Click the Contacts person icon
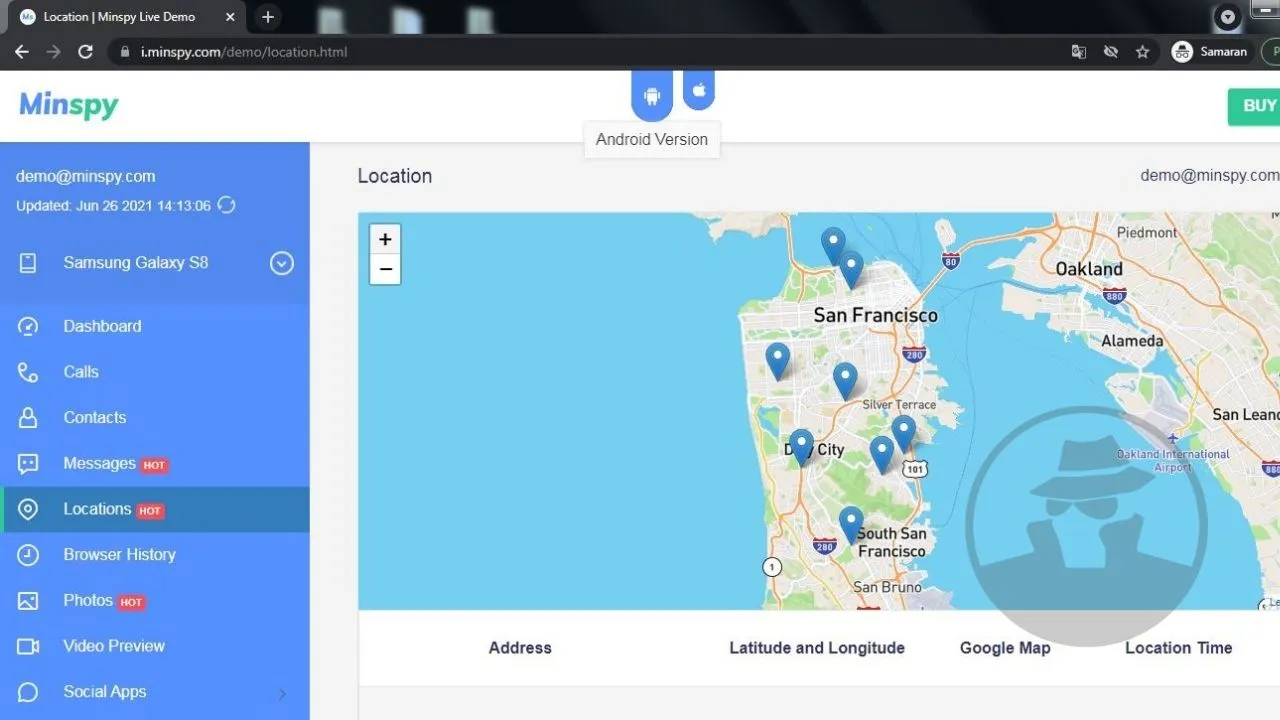This screenshot has height=720, width=1280. tap(28, 418)
